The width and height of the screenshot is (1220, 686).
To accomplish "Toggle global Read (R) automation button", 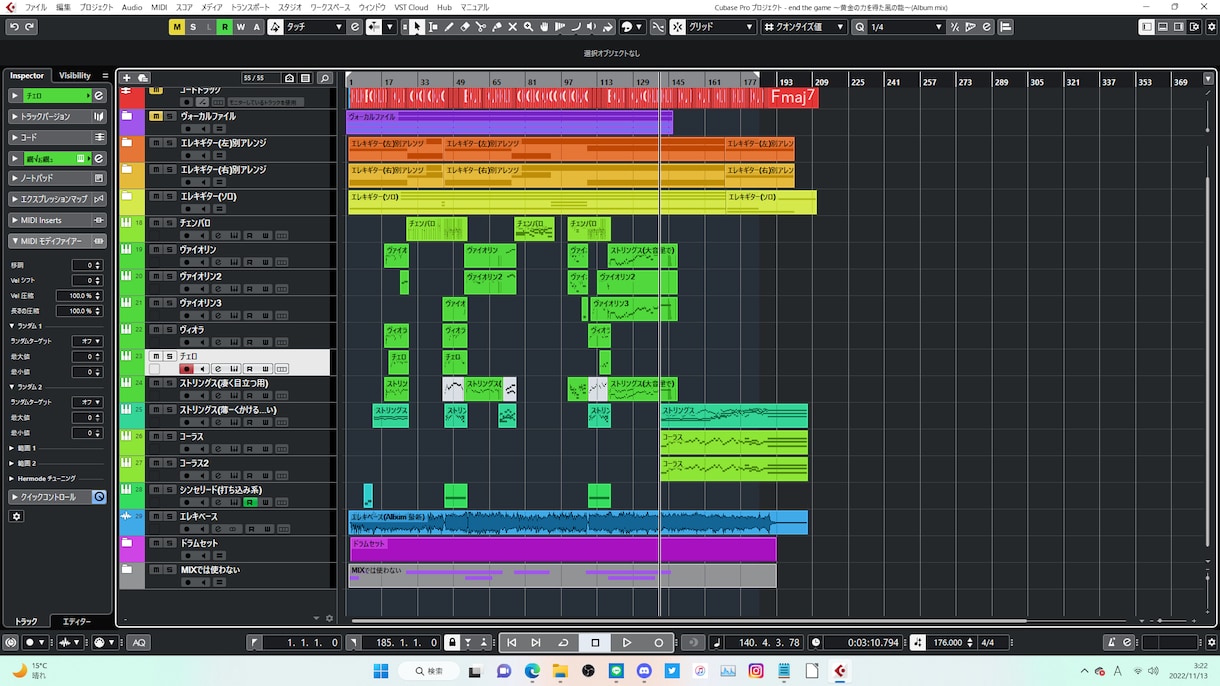I will 225,27.
